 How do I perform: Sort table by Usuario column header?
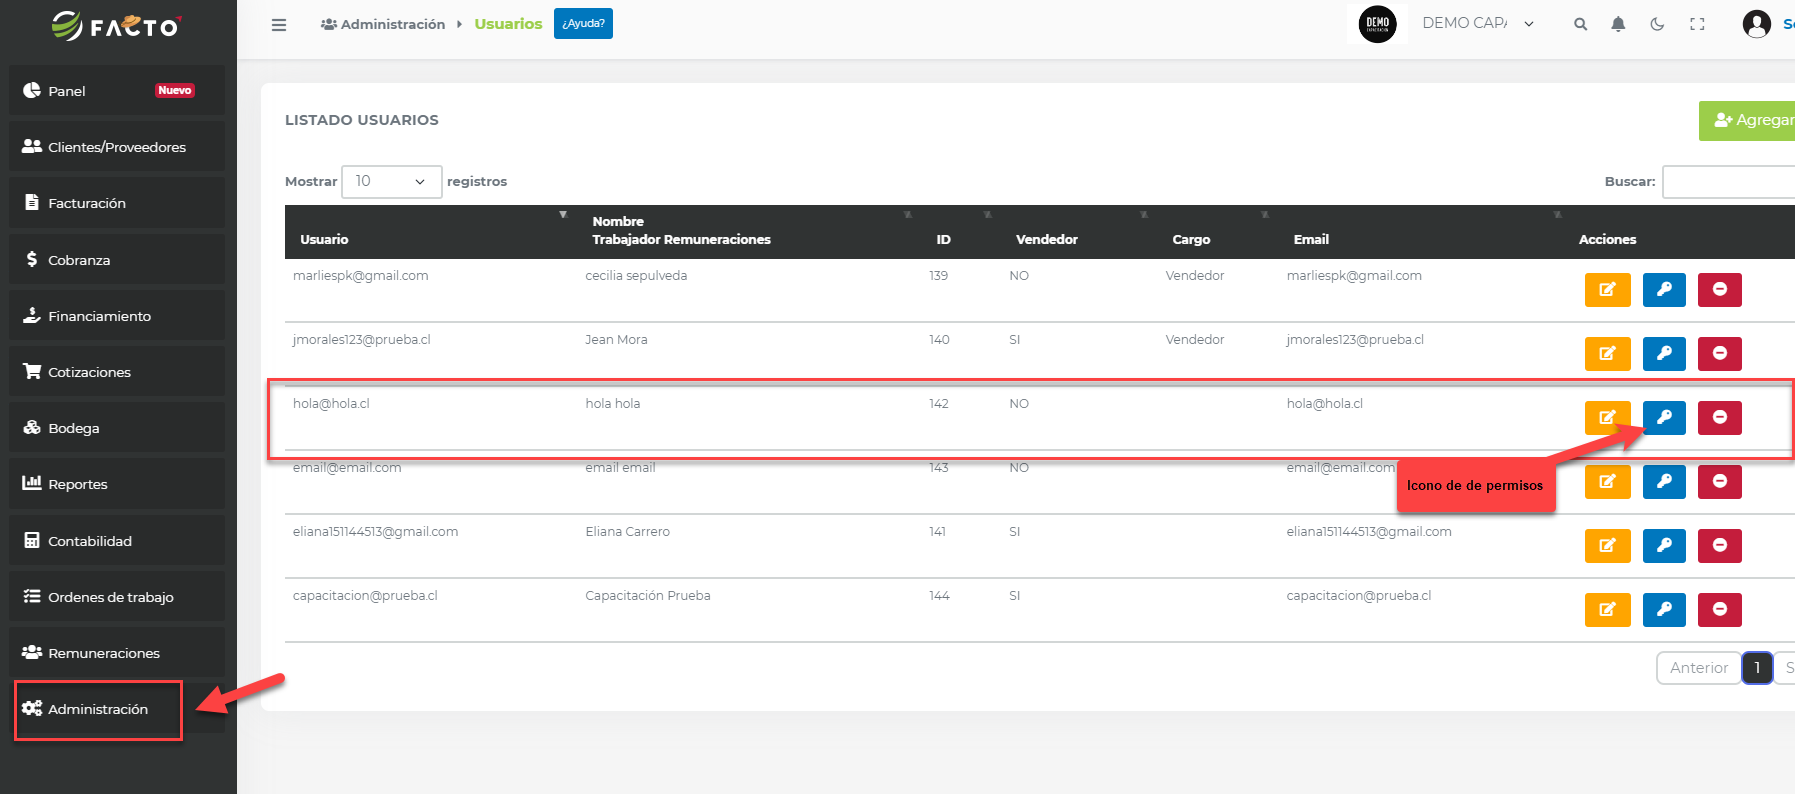(x=325, y=239)
